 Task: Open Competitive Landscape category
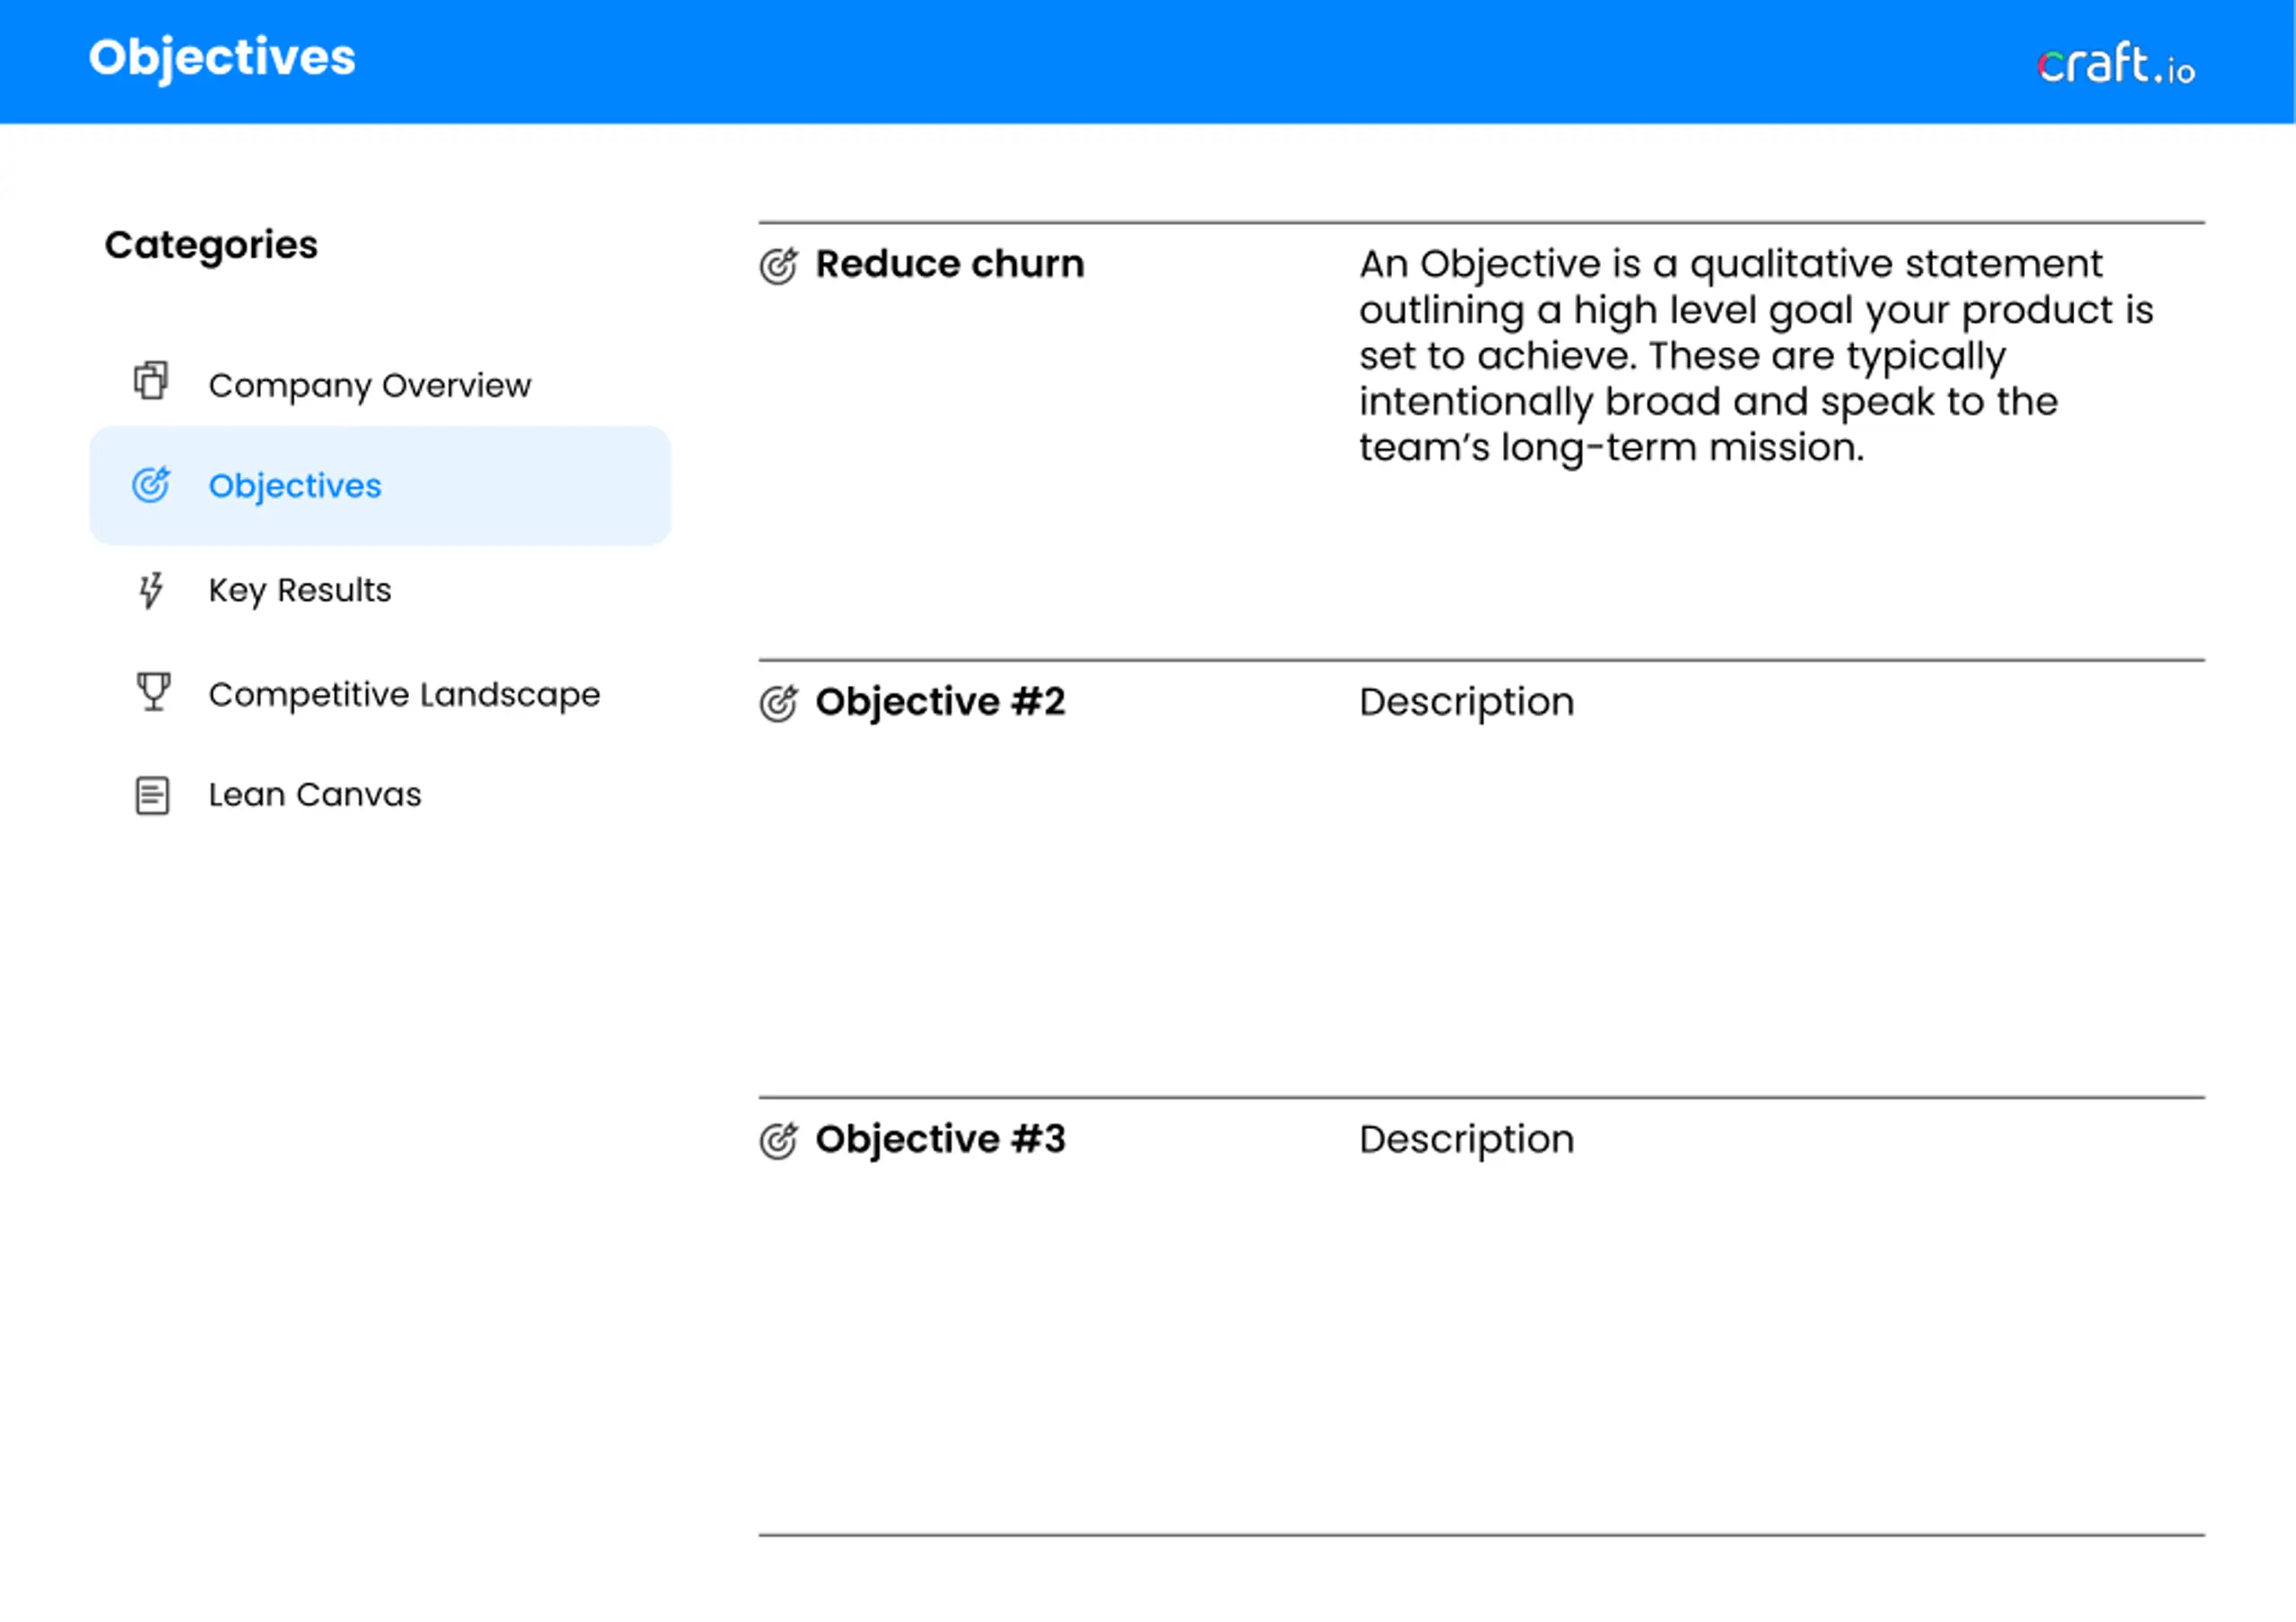tap(404, 694)
